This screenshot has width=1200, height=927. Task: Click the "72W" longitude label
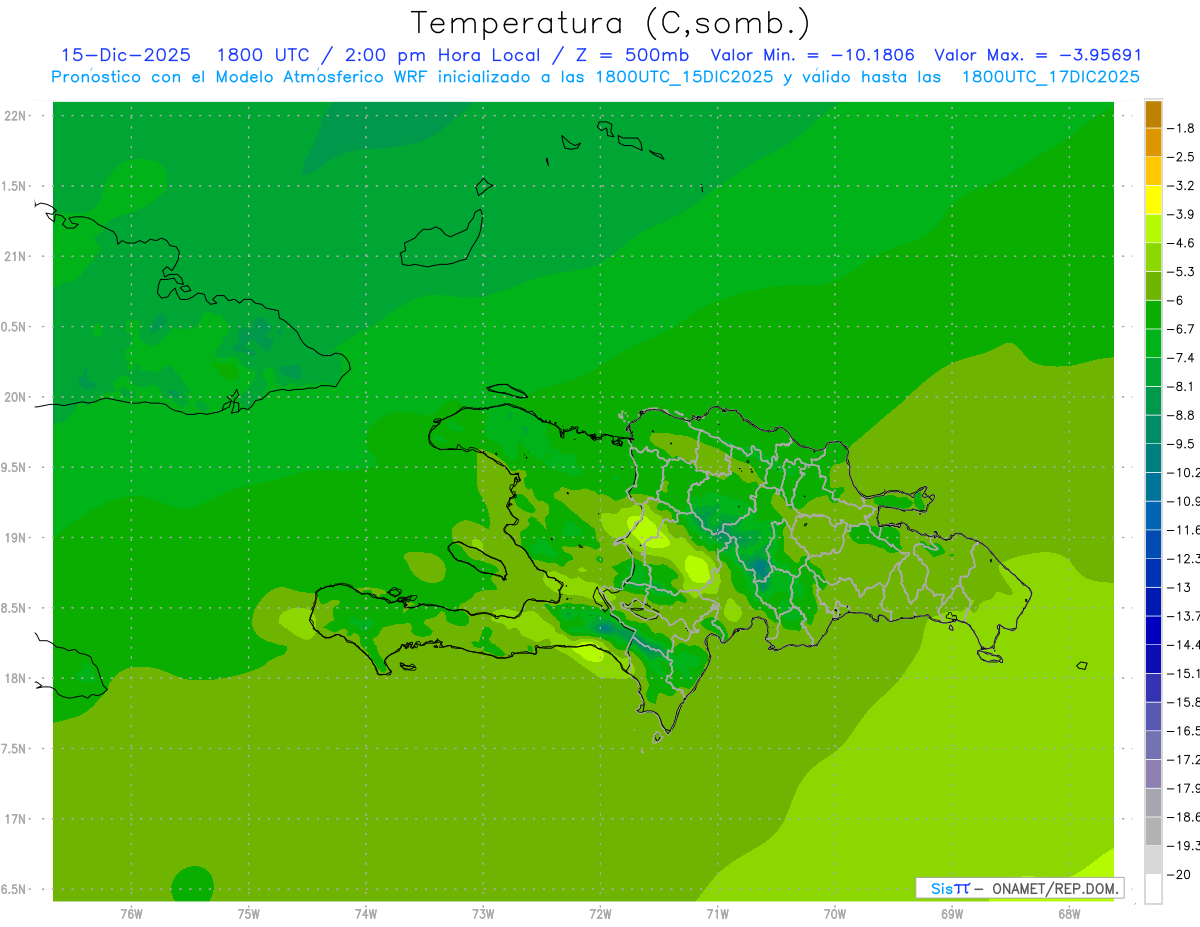click(x=600, y=913)
